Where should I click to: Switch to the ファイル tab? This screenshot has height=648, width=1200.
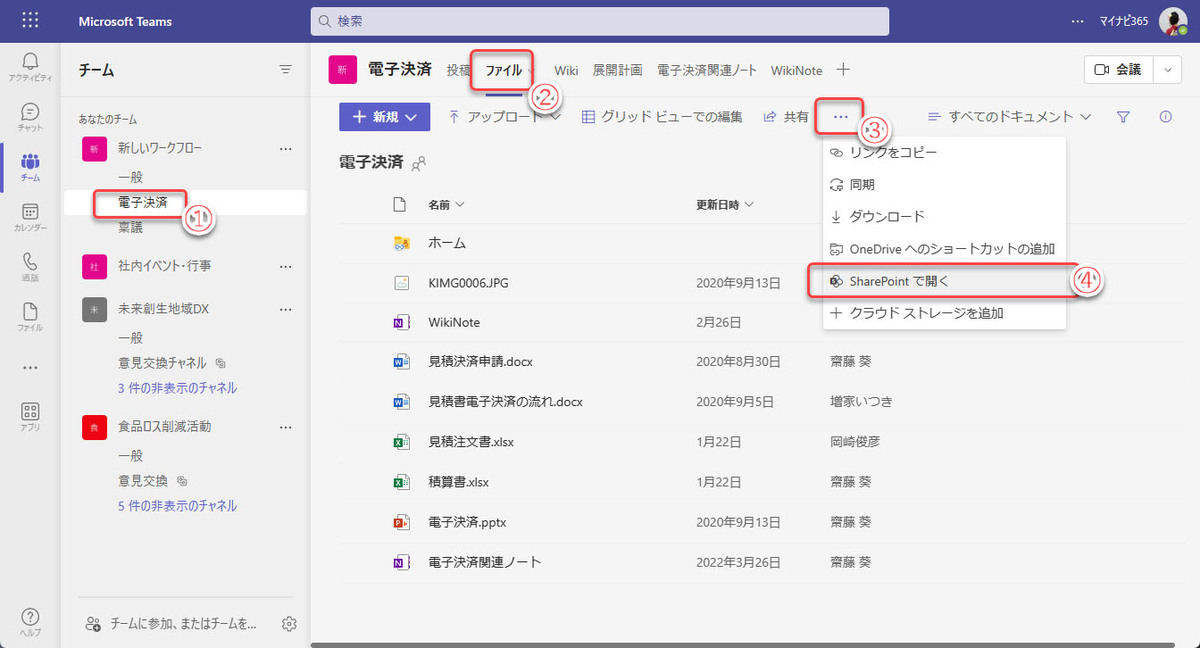pos(504,71)
